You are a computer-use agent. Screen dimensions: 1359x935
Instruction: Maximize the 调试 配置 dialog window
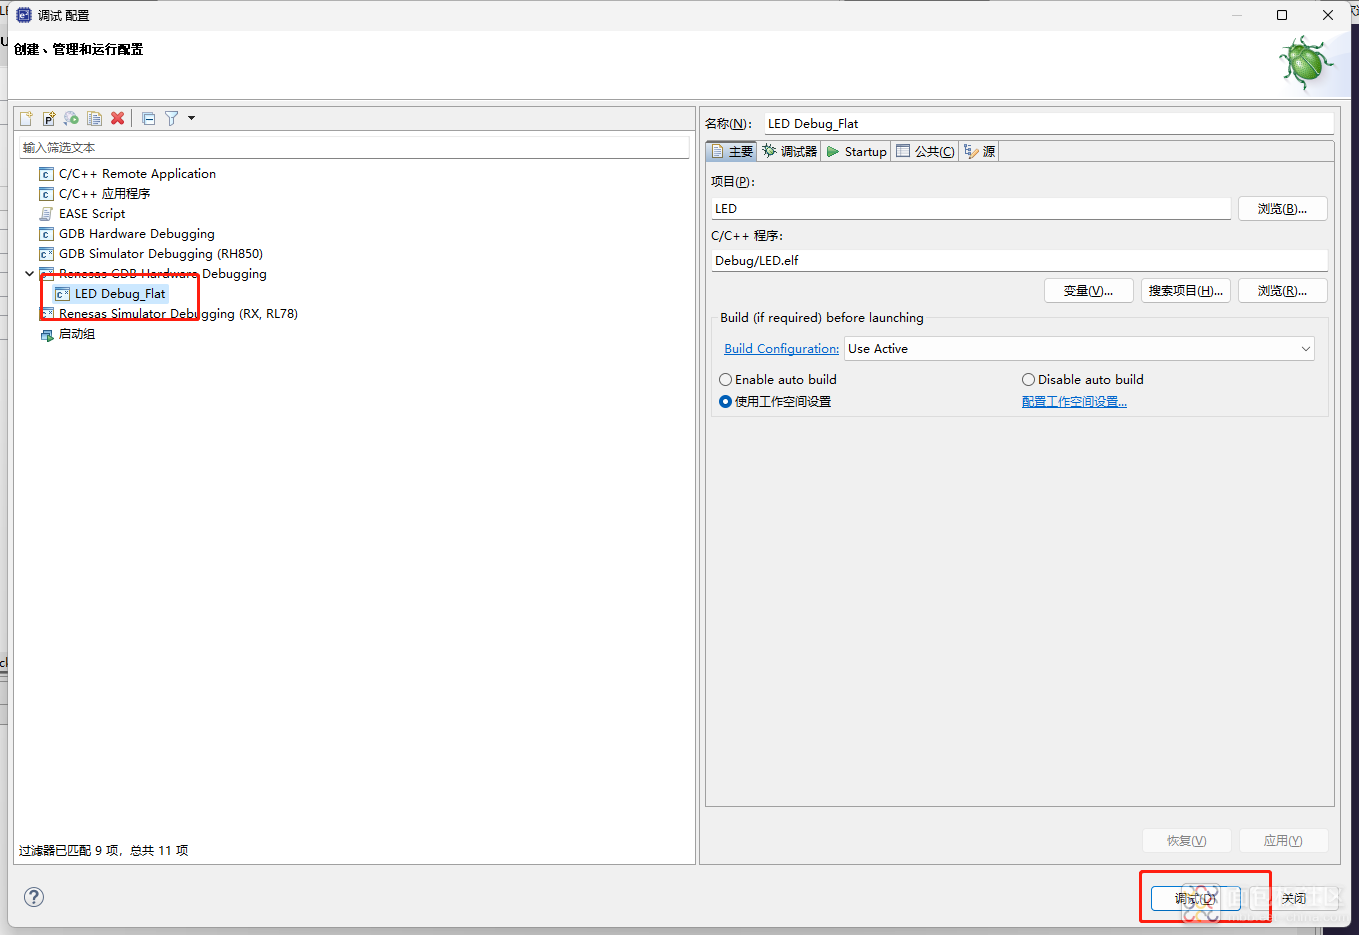pos(1282,15)
